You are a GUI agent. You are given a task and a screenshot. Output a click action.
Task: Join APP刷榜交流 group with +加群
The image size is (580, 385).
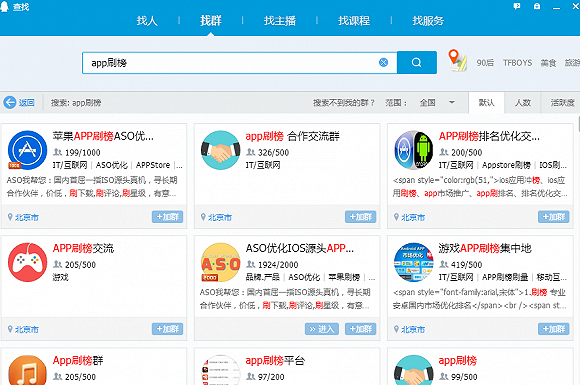tap(168, 329)
